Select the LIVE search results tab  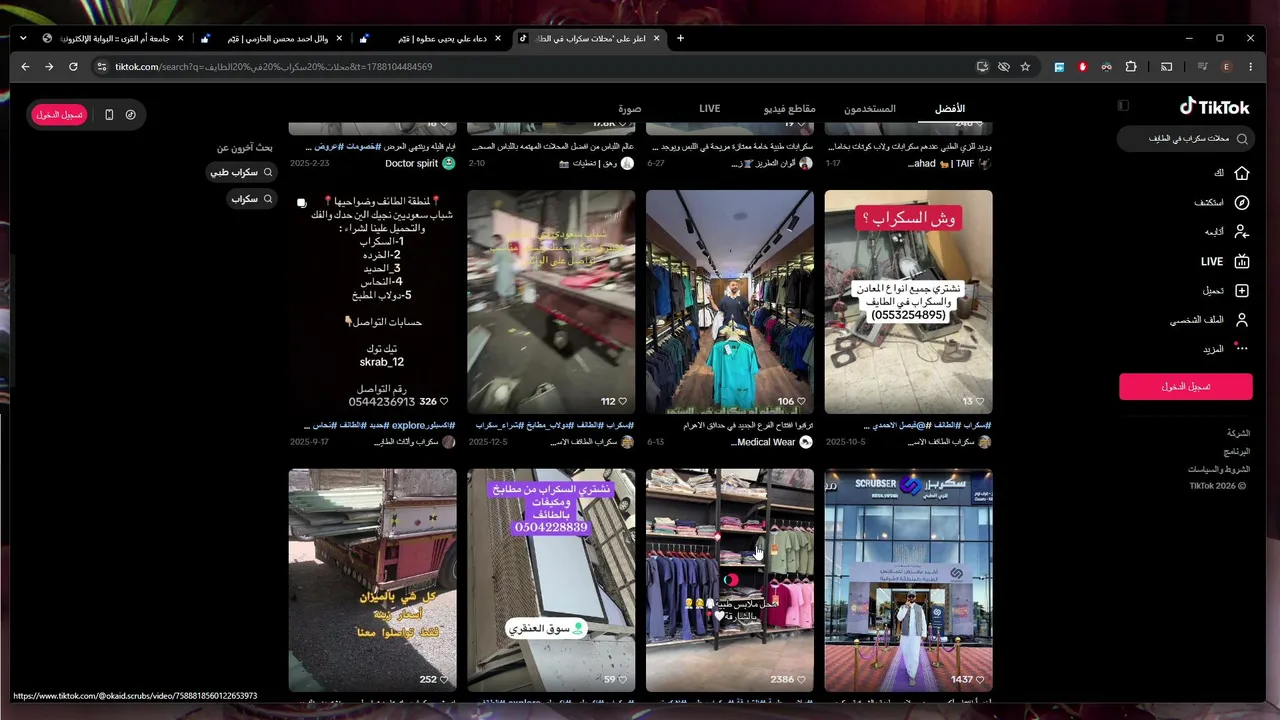point(709,108)
